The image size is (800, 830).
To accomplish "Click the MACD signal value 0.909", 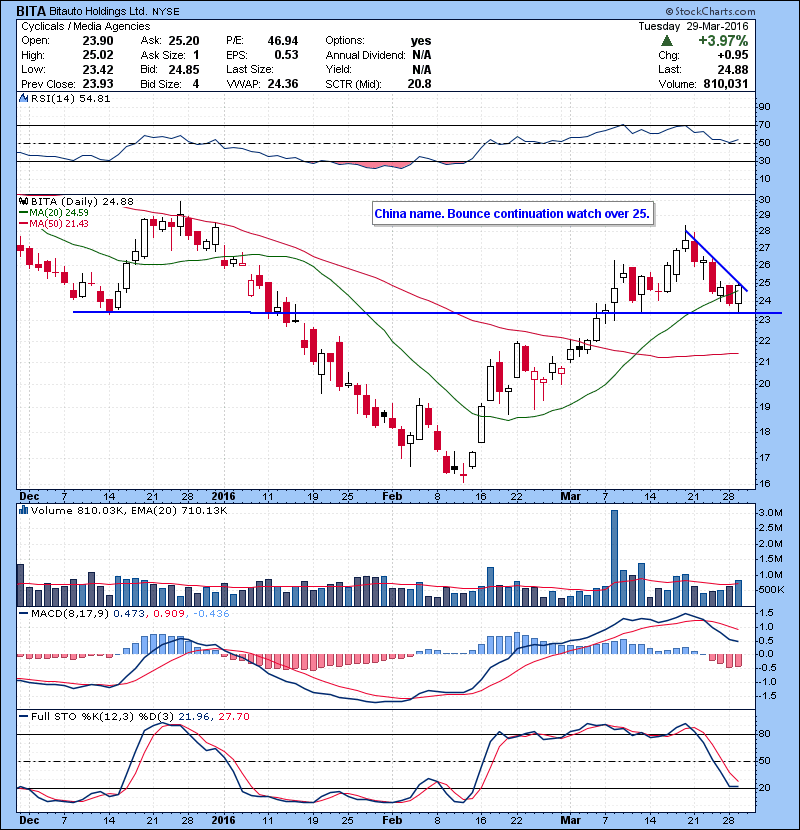I will coord(169,614).
